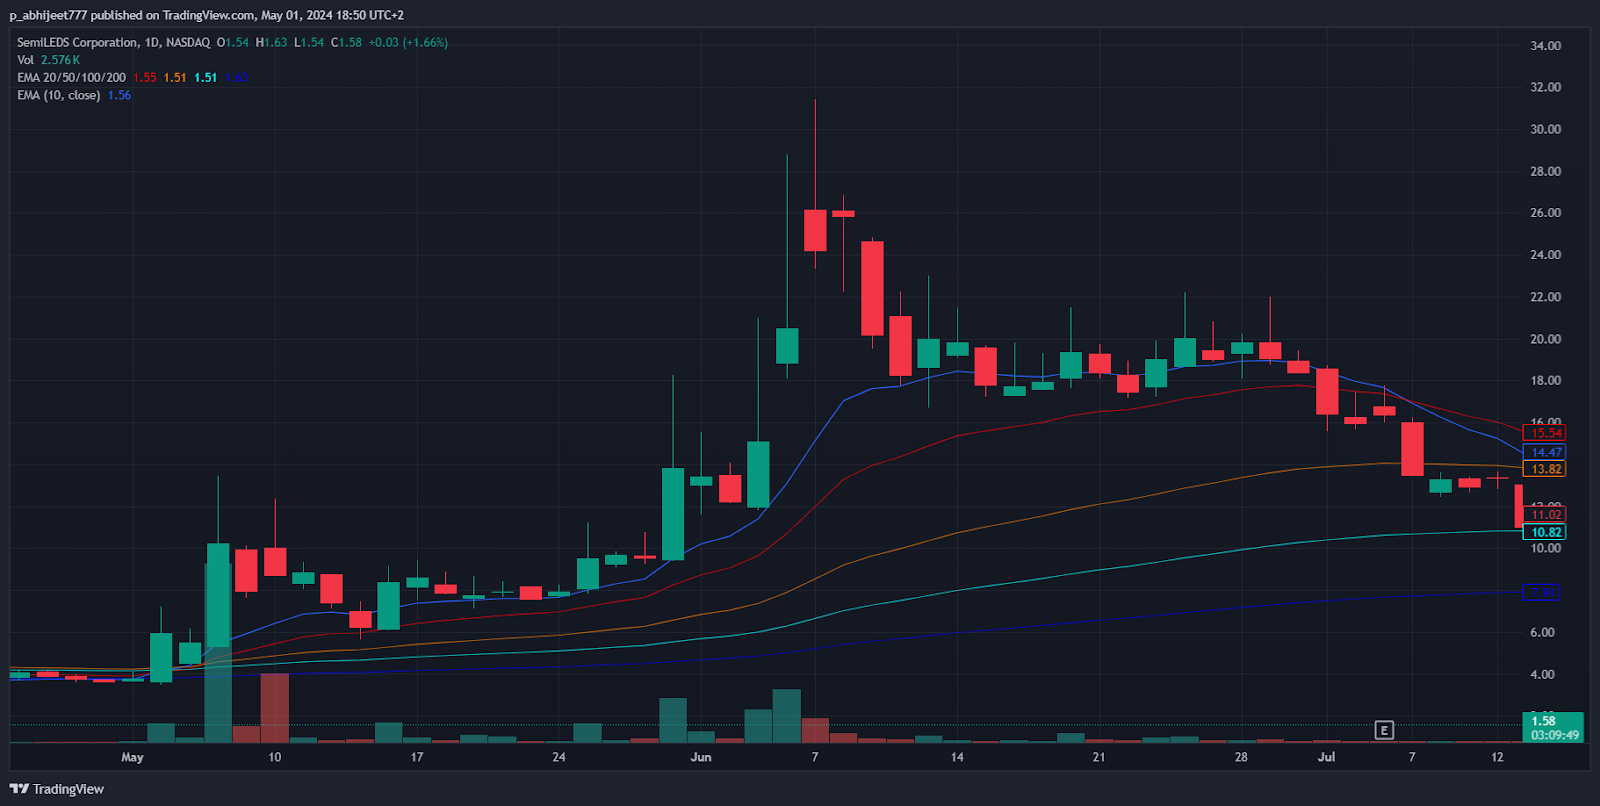Select the EMA (10, close) indicator legend
The image size is (1600, 806).
click(x=58, y=95)
